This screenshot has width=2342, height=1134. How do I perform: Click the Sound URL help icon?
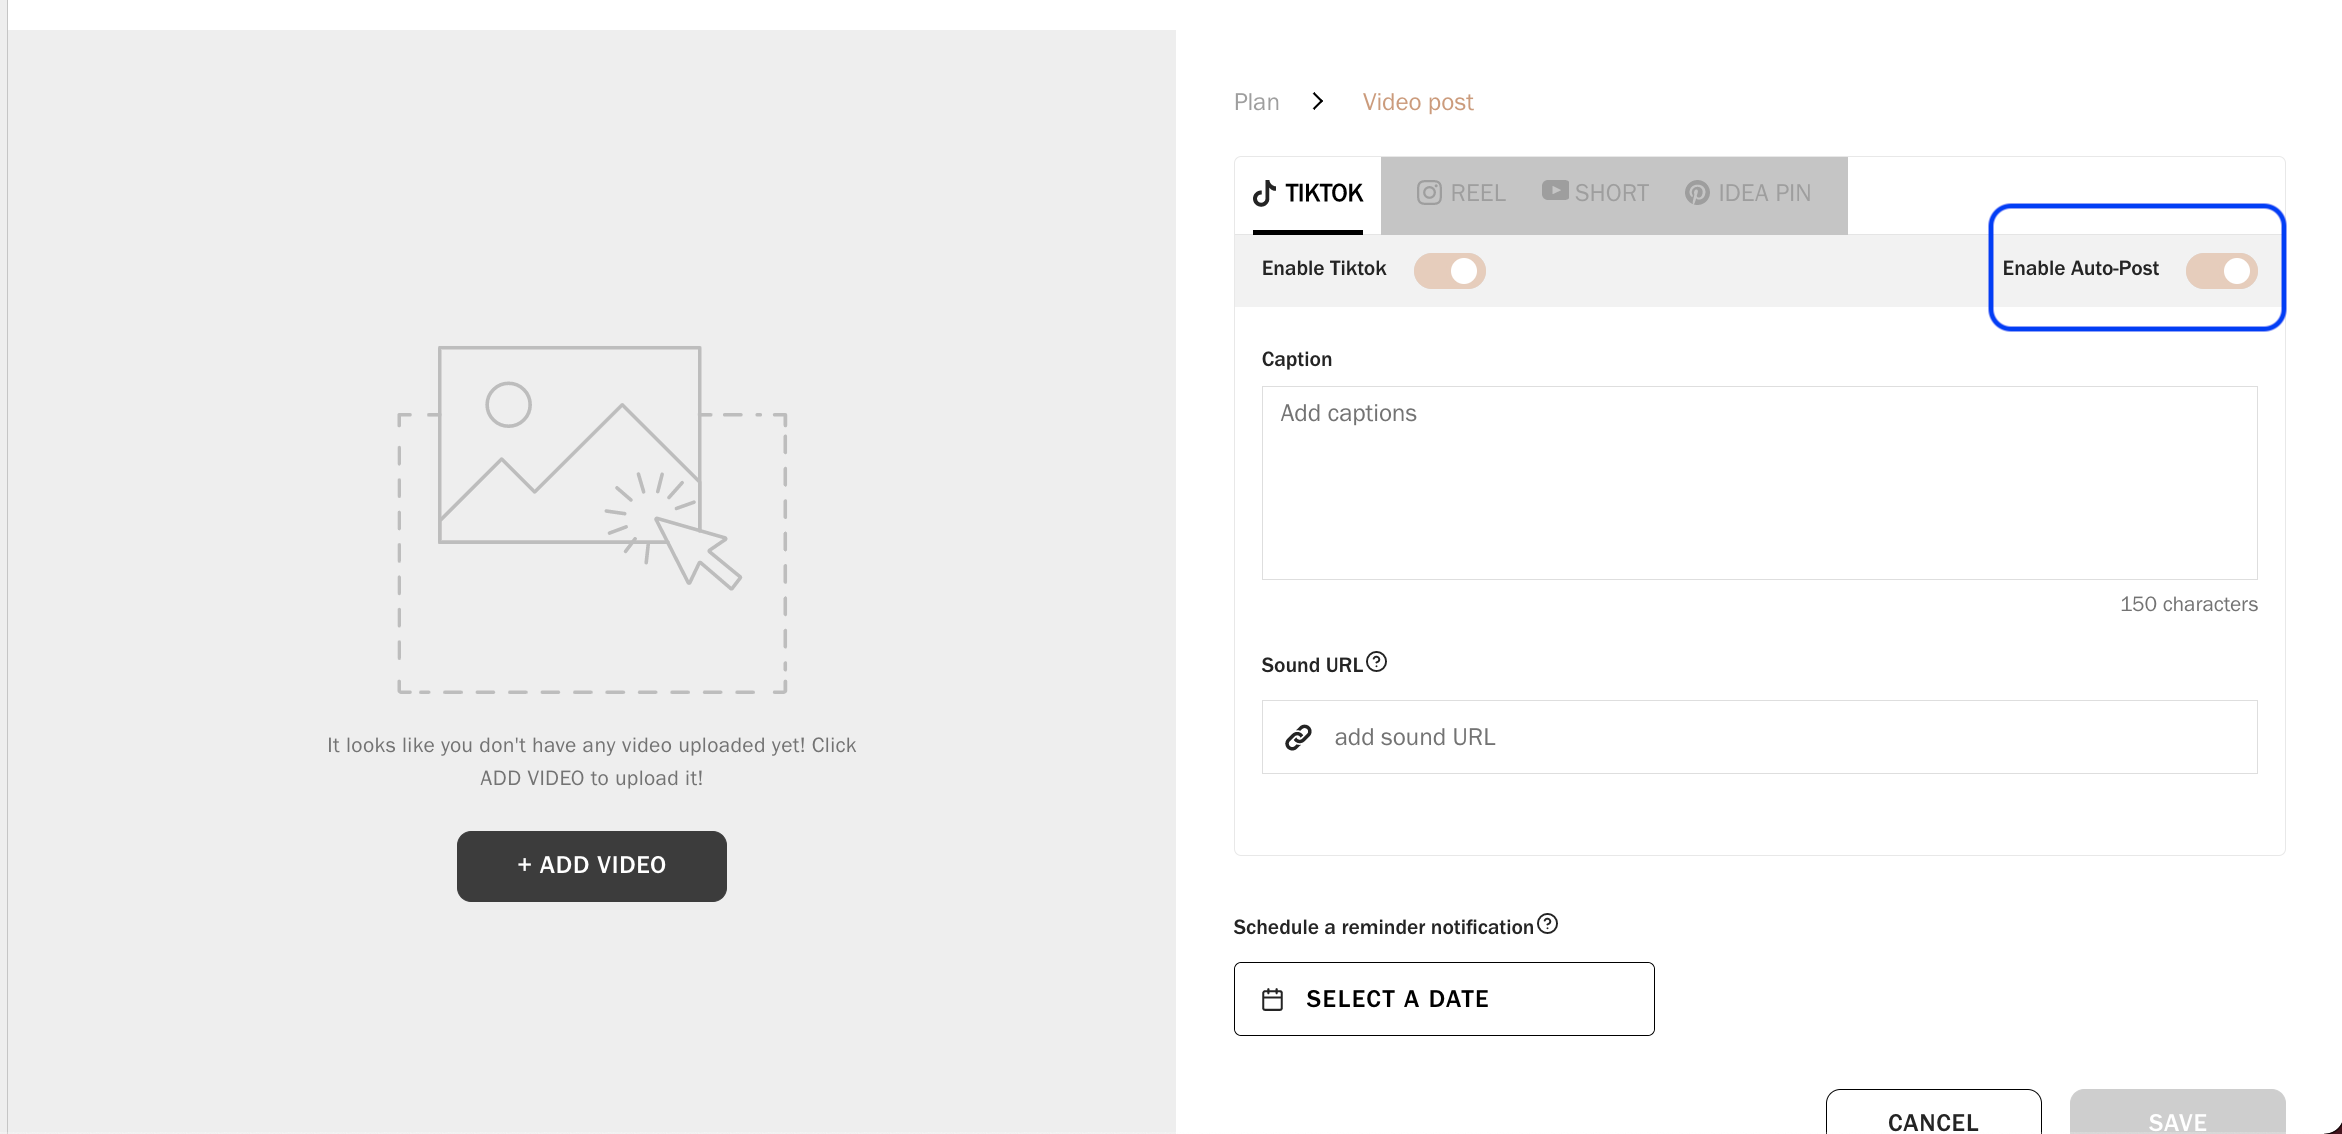point(1377,662)
